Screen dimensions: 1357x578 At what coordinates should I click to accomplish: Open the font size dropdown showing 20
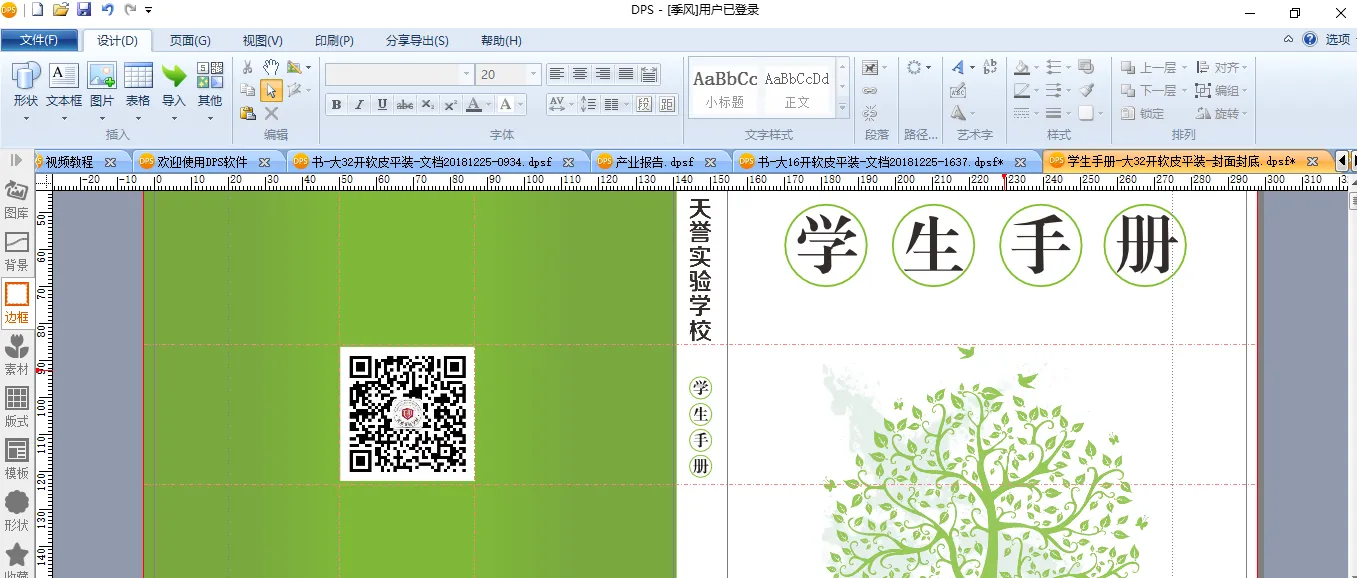(x=533, y=75)
